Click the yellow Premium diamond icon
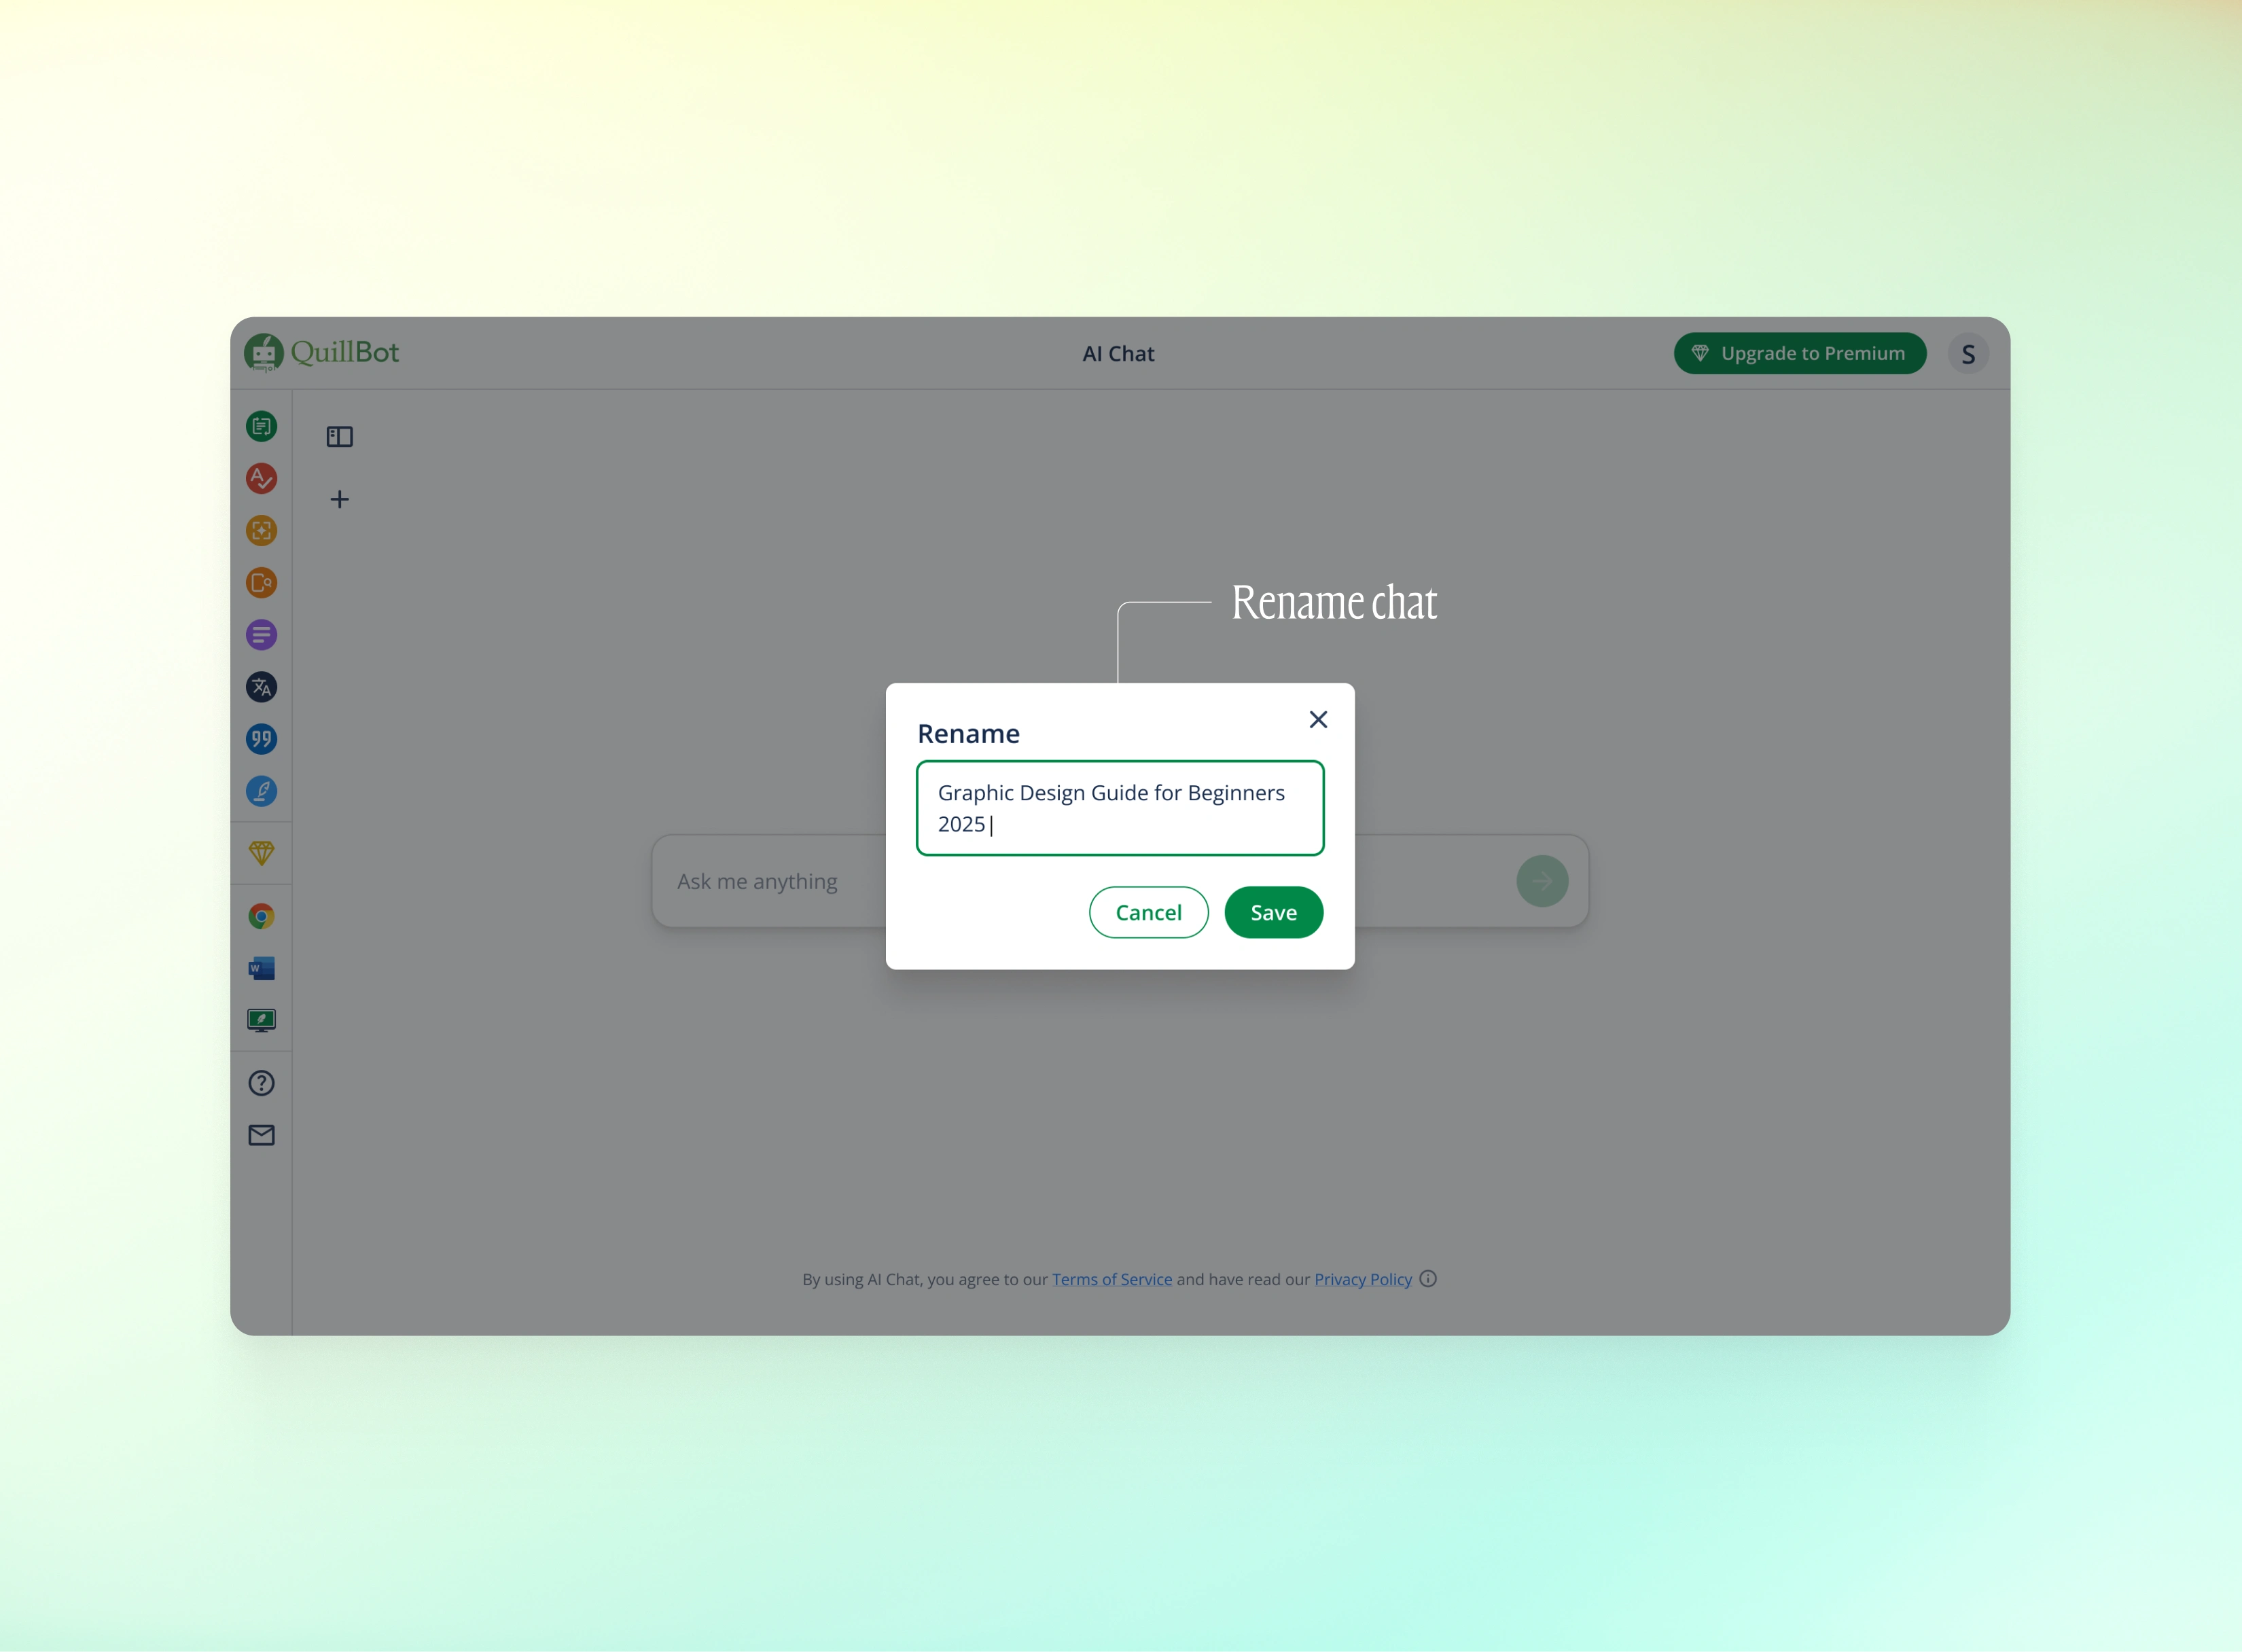 (261, 853)
